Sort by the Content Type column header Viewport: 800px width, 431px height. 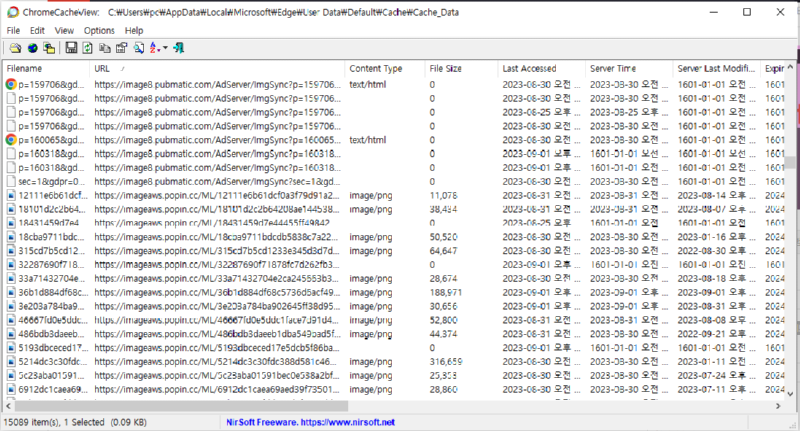tap(375, 68)
